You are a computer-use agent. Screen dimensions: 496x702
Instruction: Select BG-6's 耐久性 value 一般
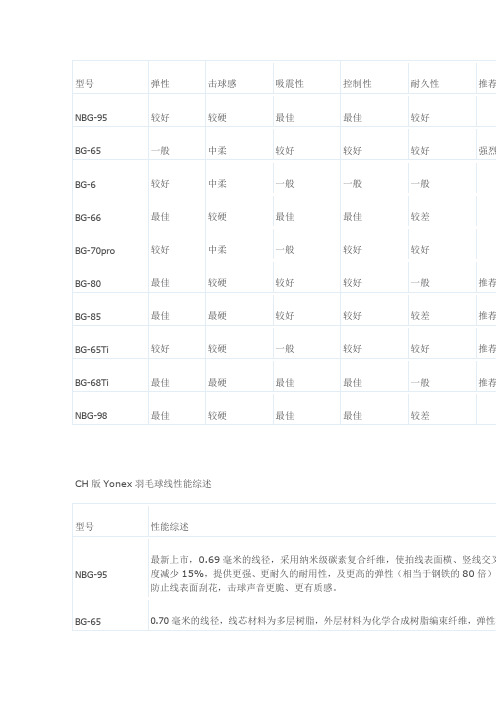point(420,184)
